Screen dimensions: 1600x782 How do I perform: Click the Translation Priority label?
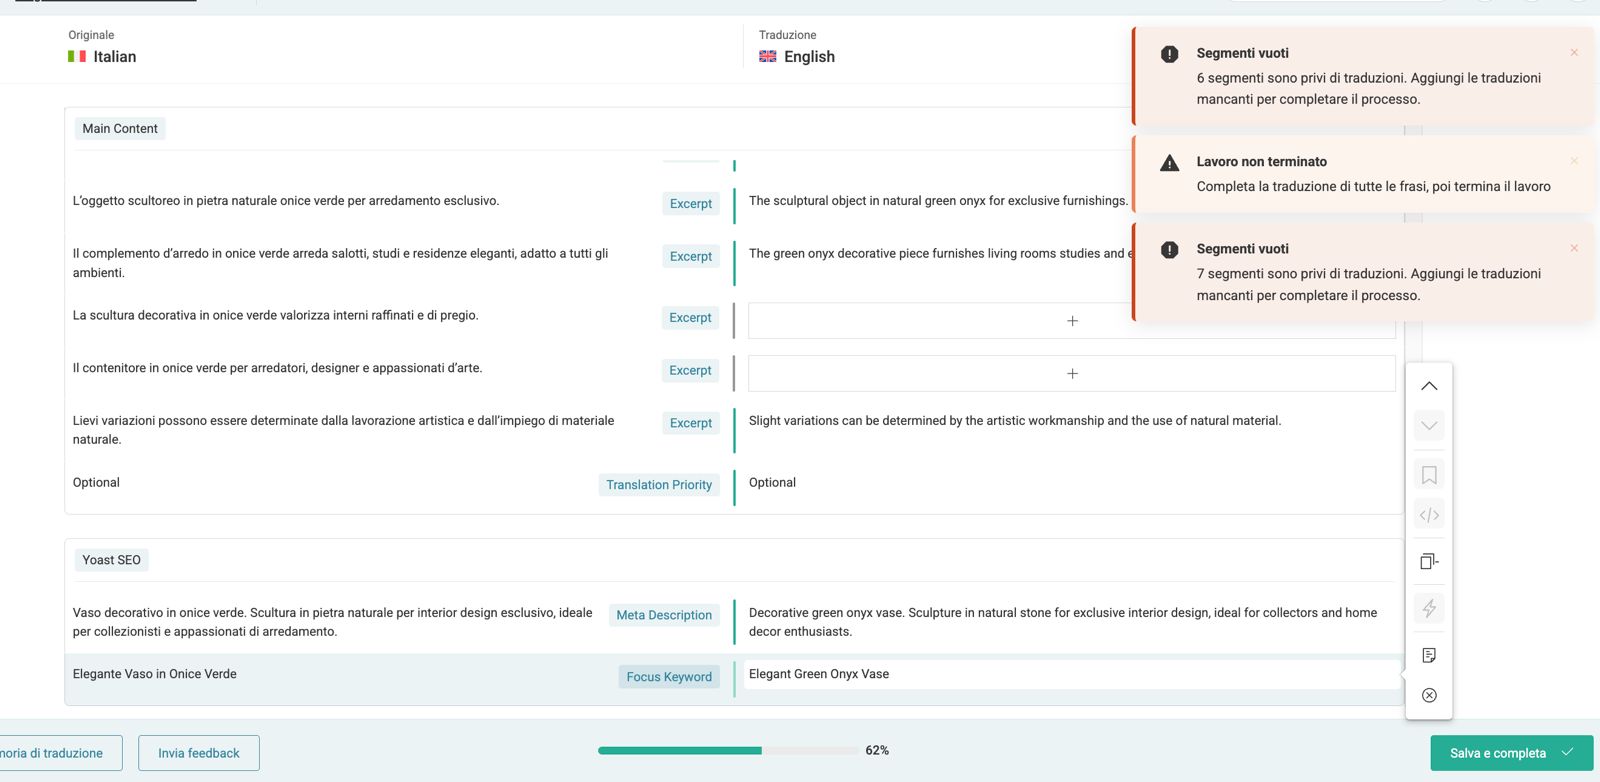tap(659, 485)
